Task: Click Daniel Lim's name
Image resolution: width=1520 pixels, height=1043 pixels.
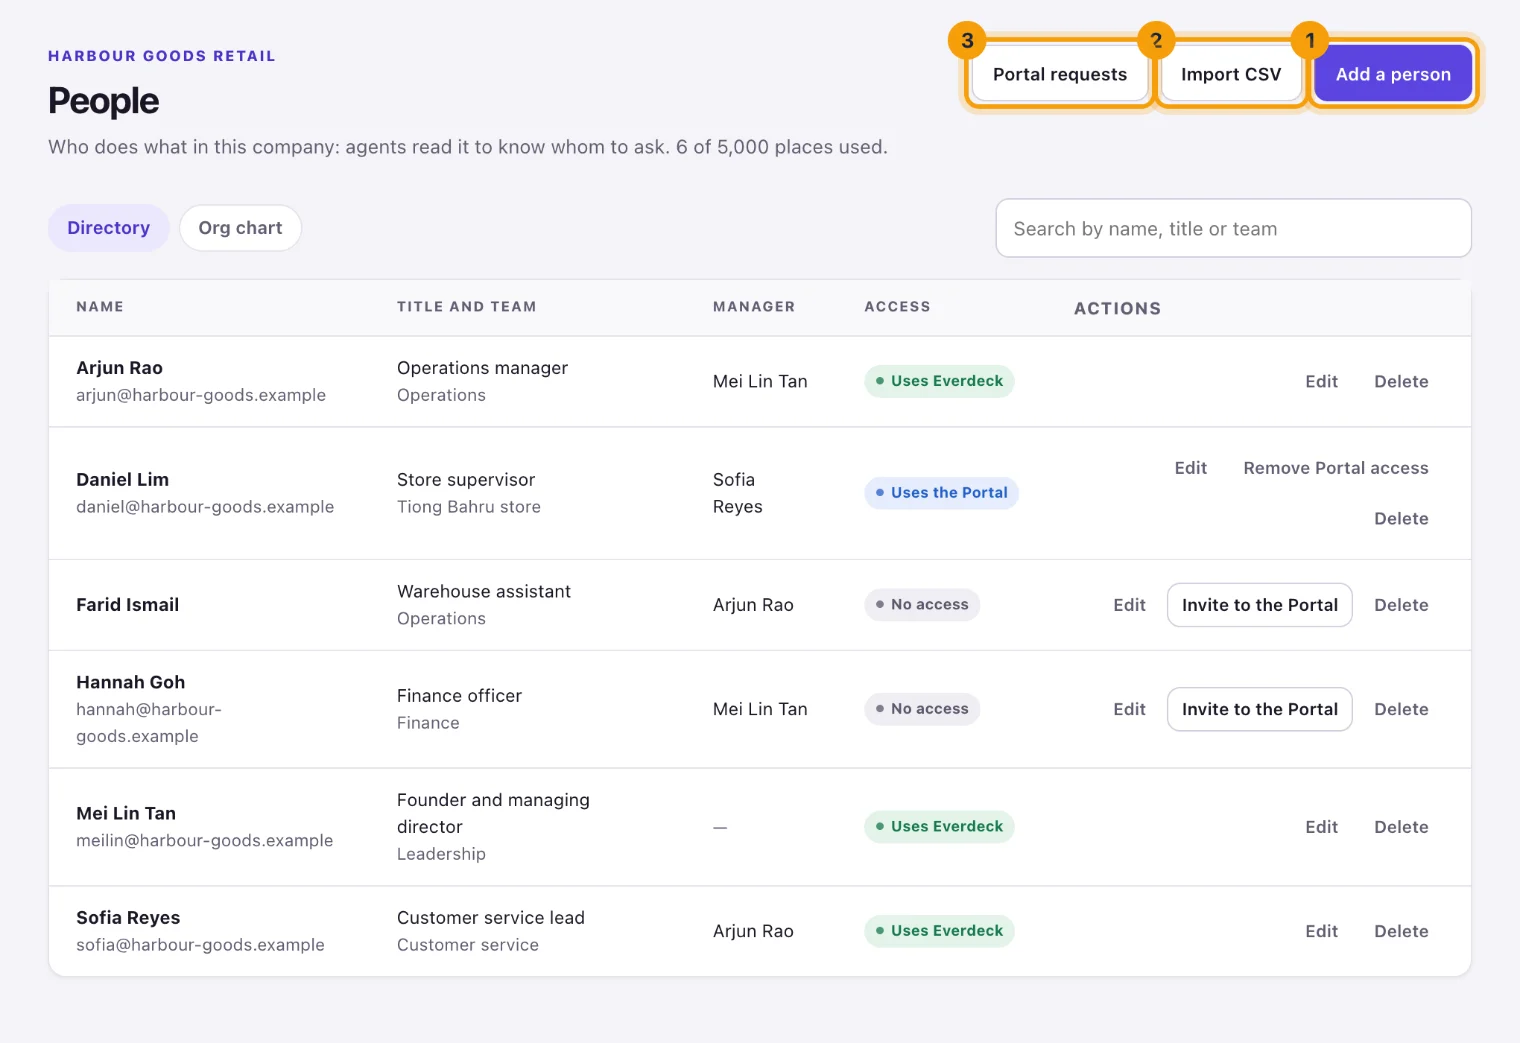Action: coord(122,480)
